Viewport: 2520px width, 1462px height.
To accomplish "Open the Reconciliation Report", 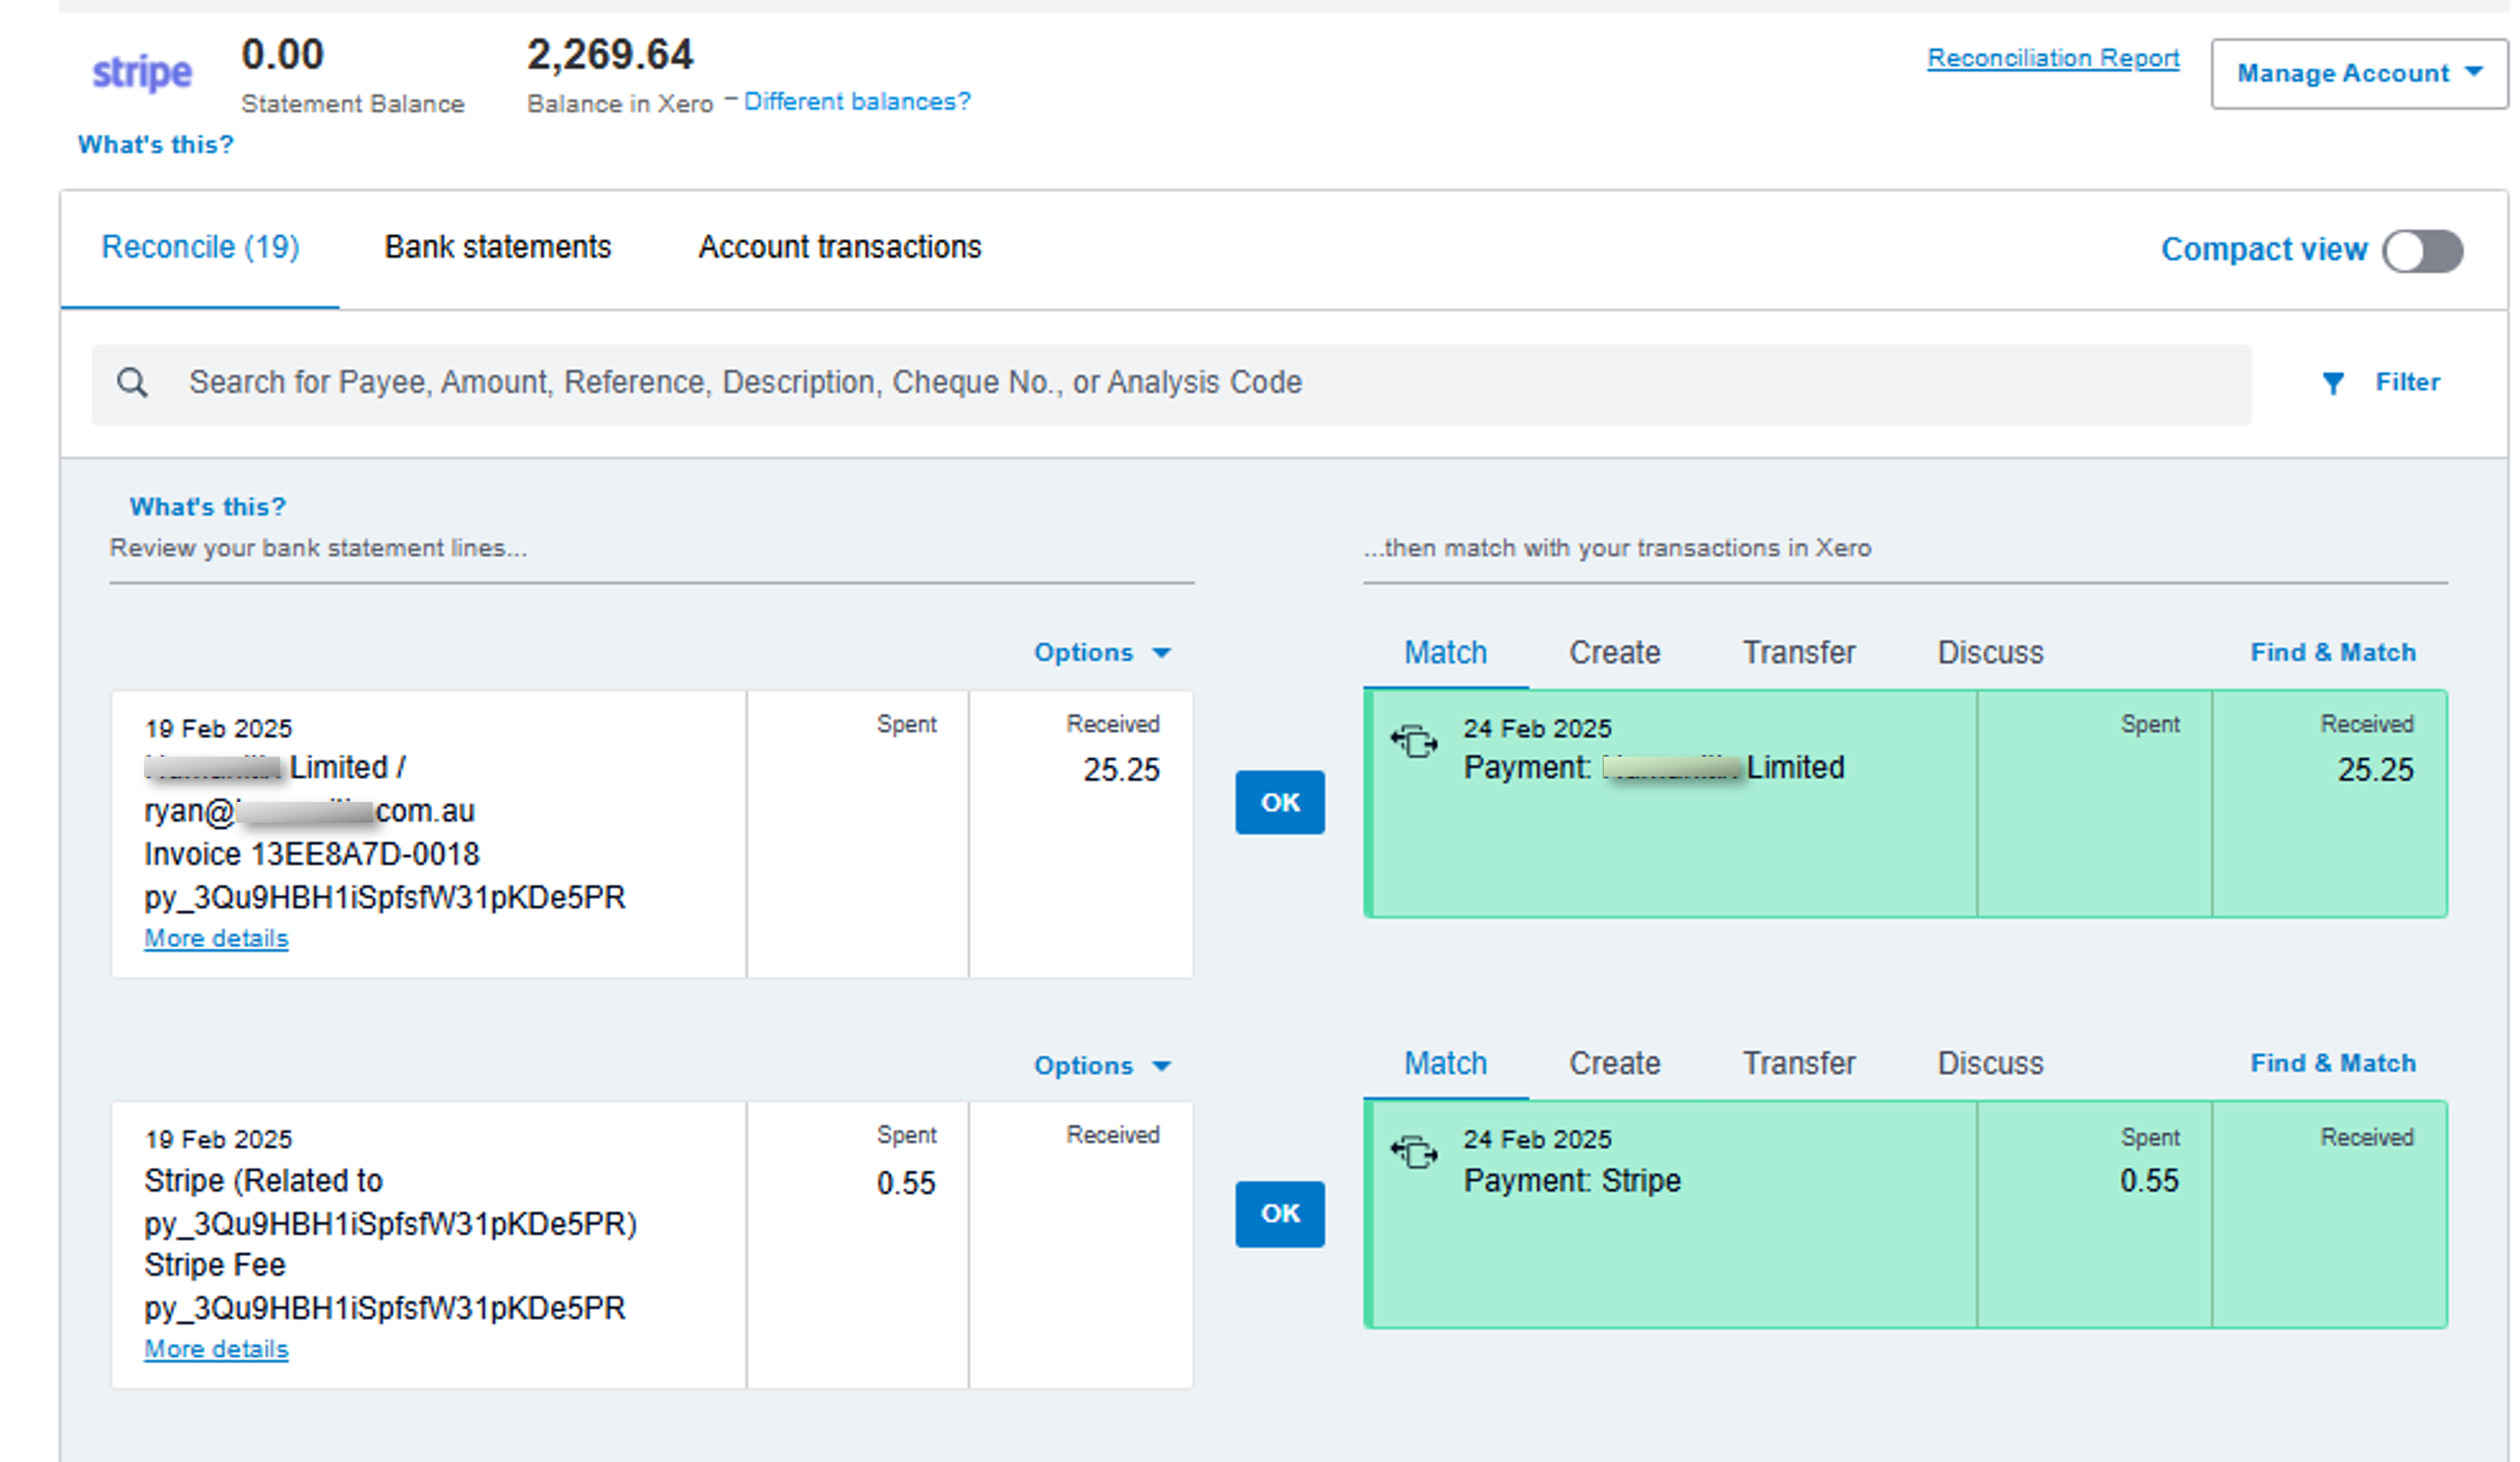I will pos(2053,57).
